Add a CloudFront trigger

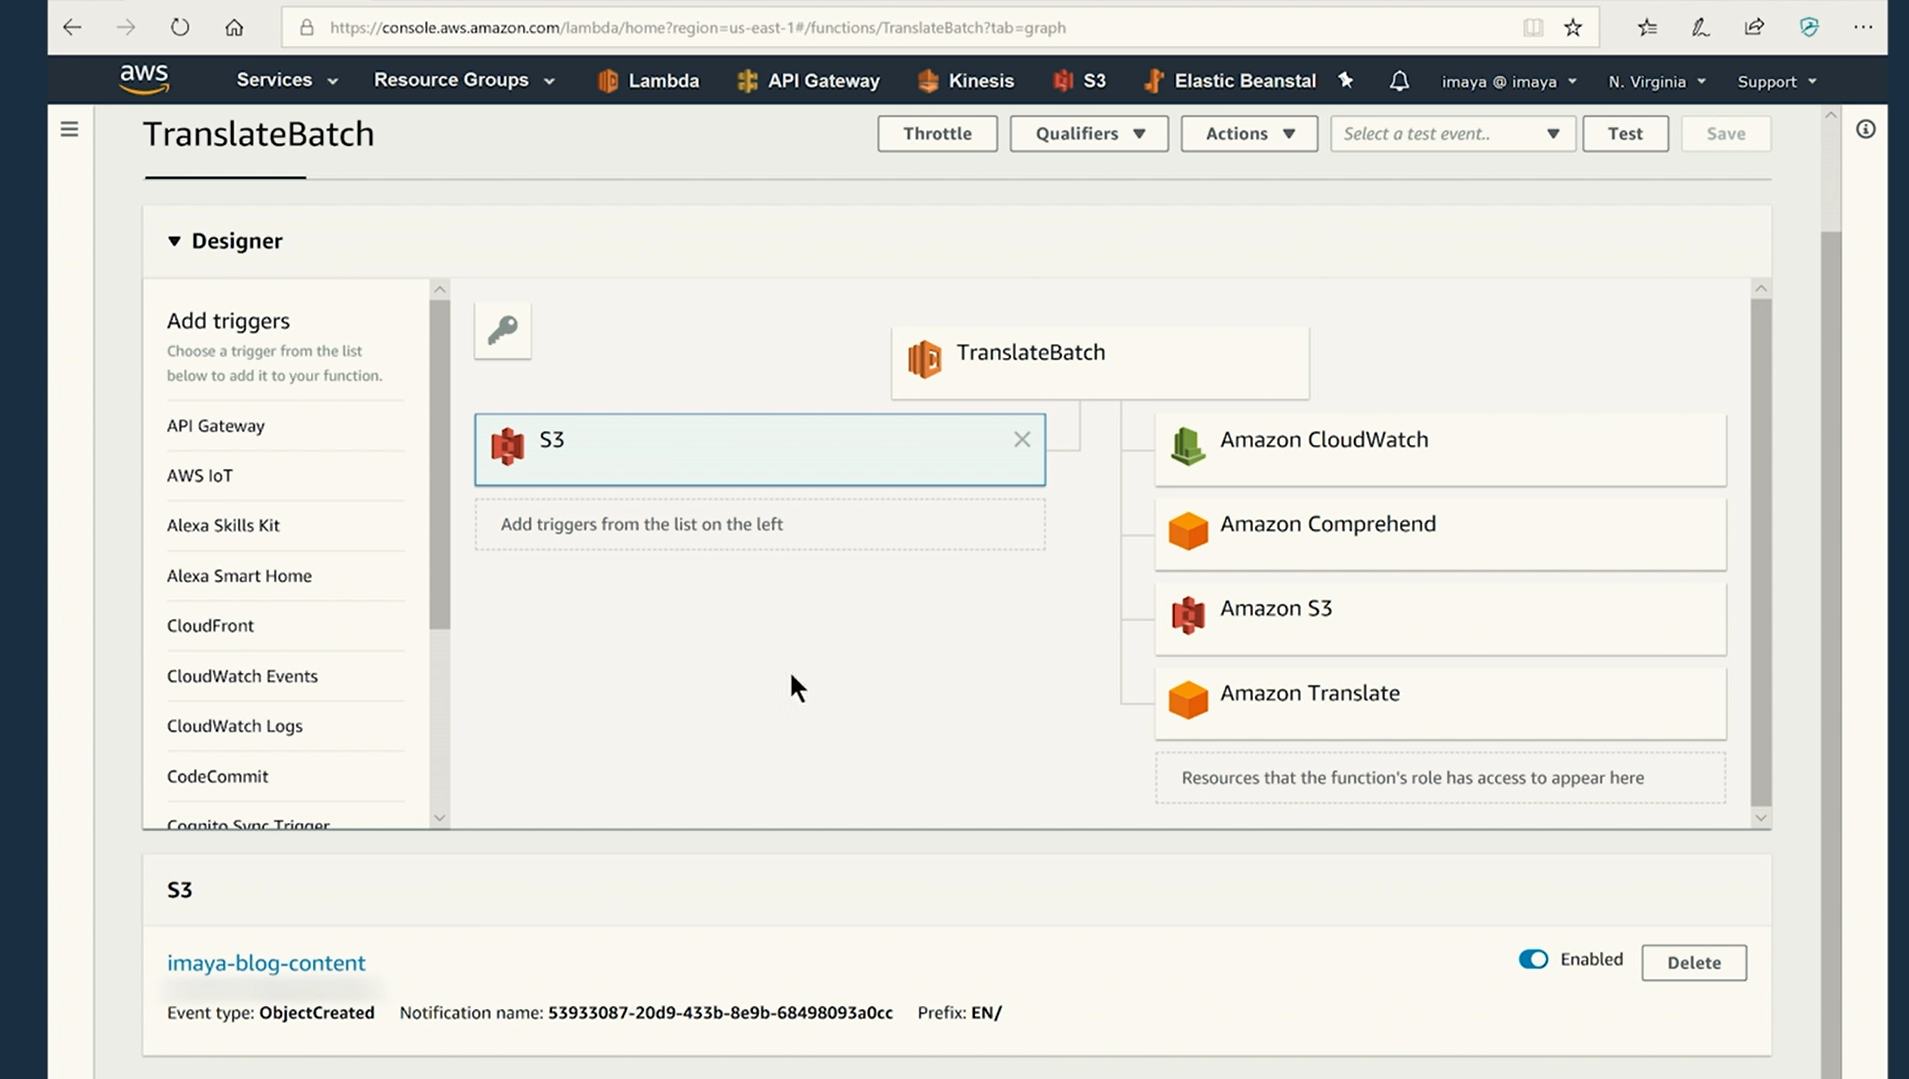tap(210, 626)
